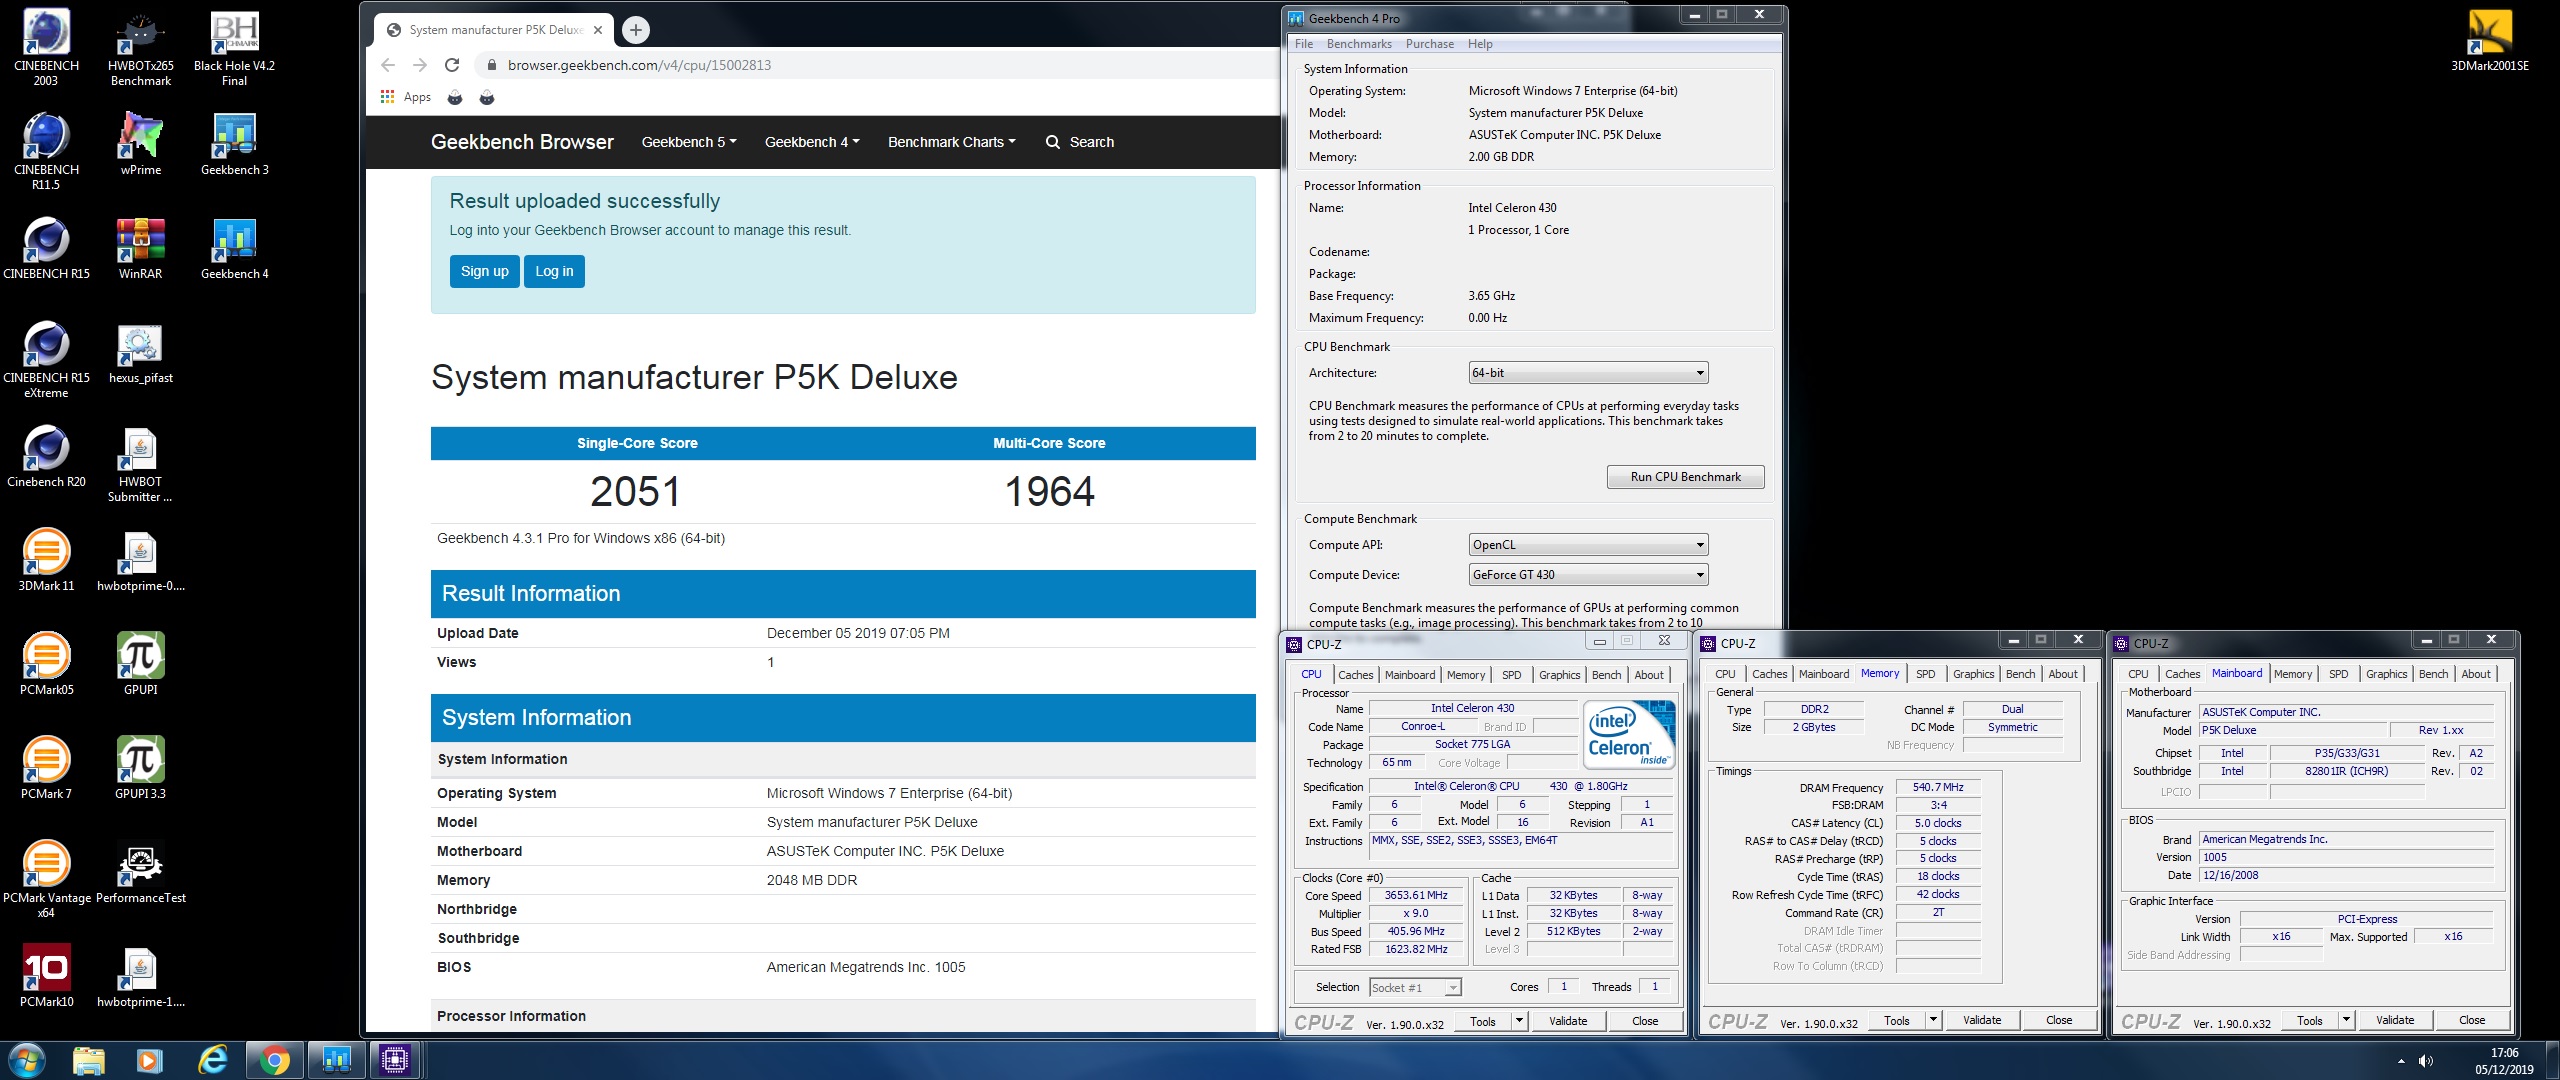Switch to Caches tab in first CPU-Z

click(x=1355, y=675)
